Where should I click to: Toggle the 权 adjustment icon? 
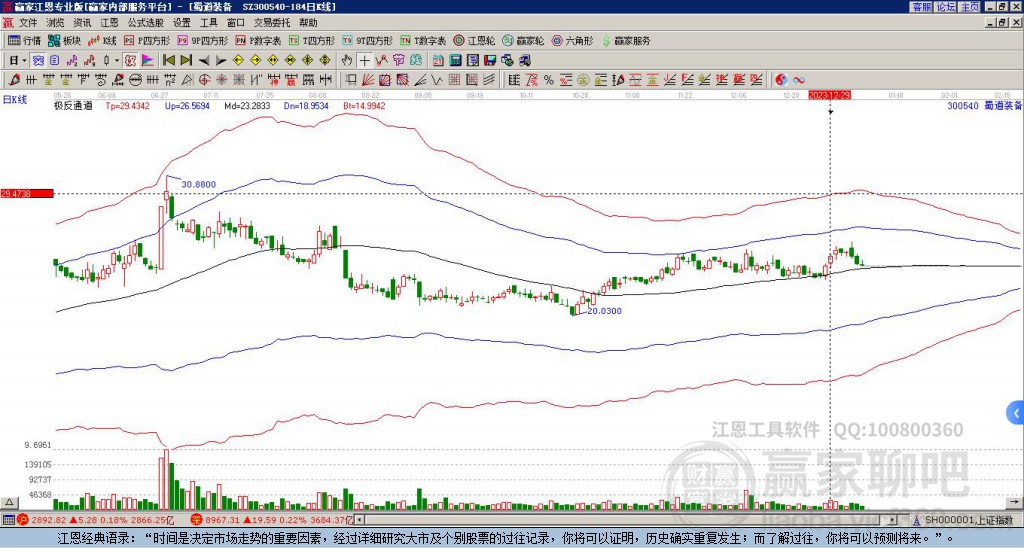click(130, 60)
